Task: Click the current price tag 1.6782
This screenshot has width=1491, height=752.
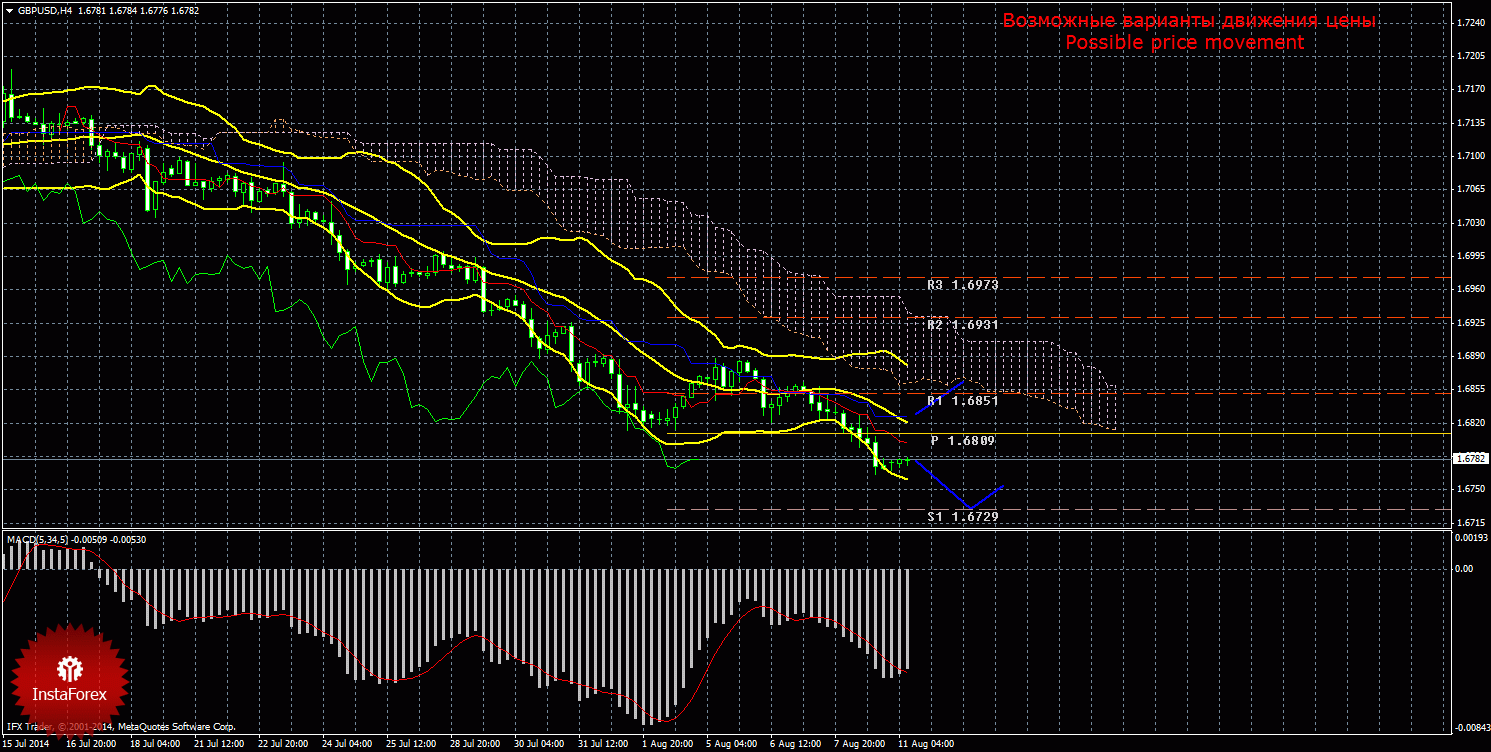Action: click(1469, 458)
